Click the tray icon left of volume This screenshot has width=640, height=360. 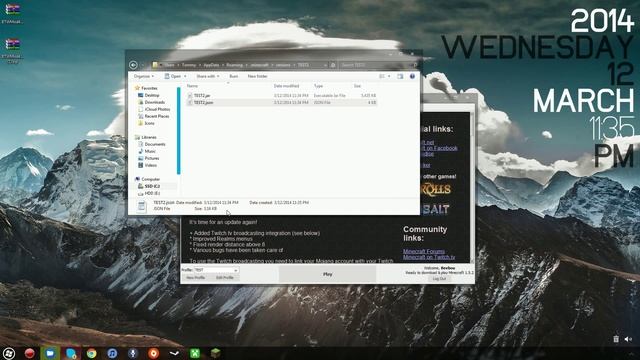click(616, 339)
